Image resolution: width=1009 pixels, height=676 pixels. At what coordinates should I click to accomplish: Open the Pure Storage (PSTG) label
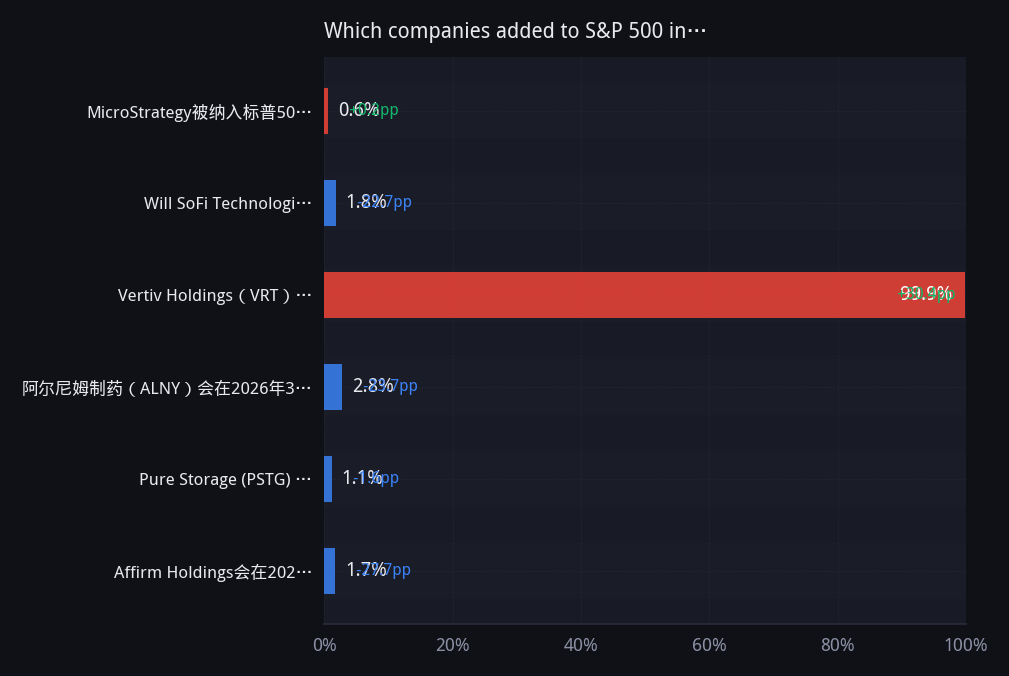(225, 479)
